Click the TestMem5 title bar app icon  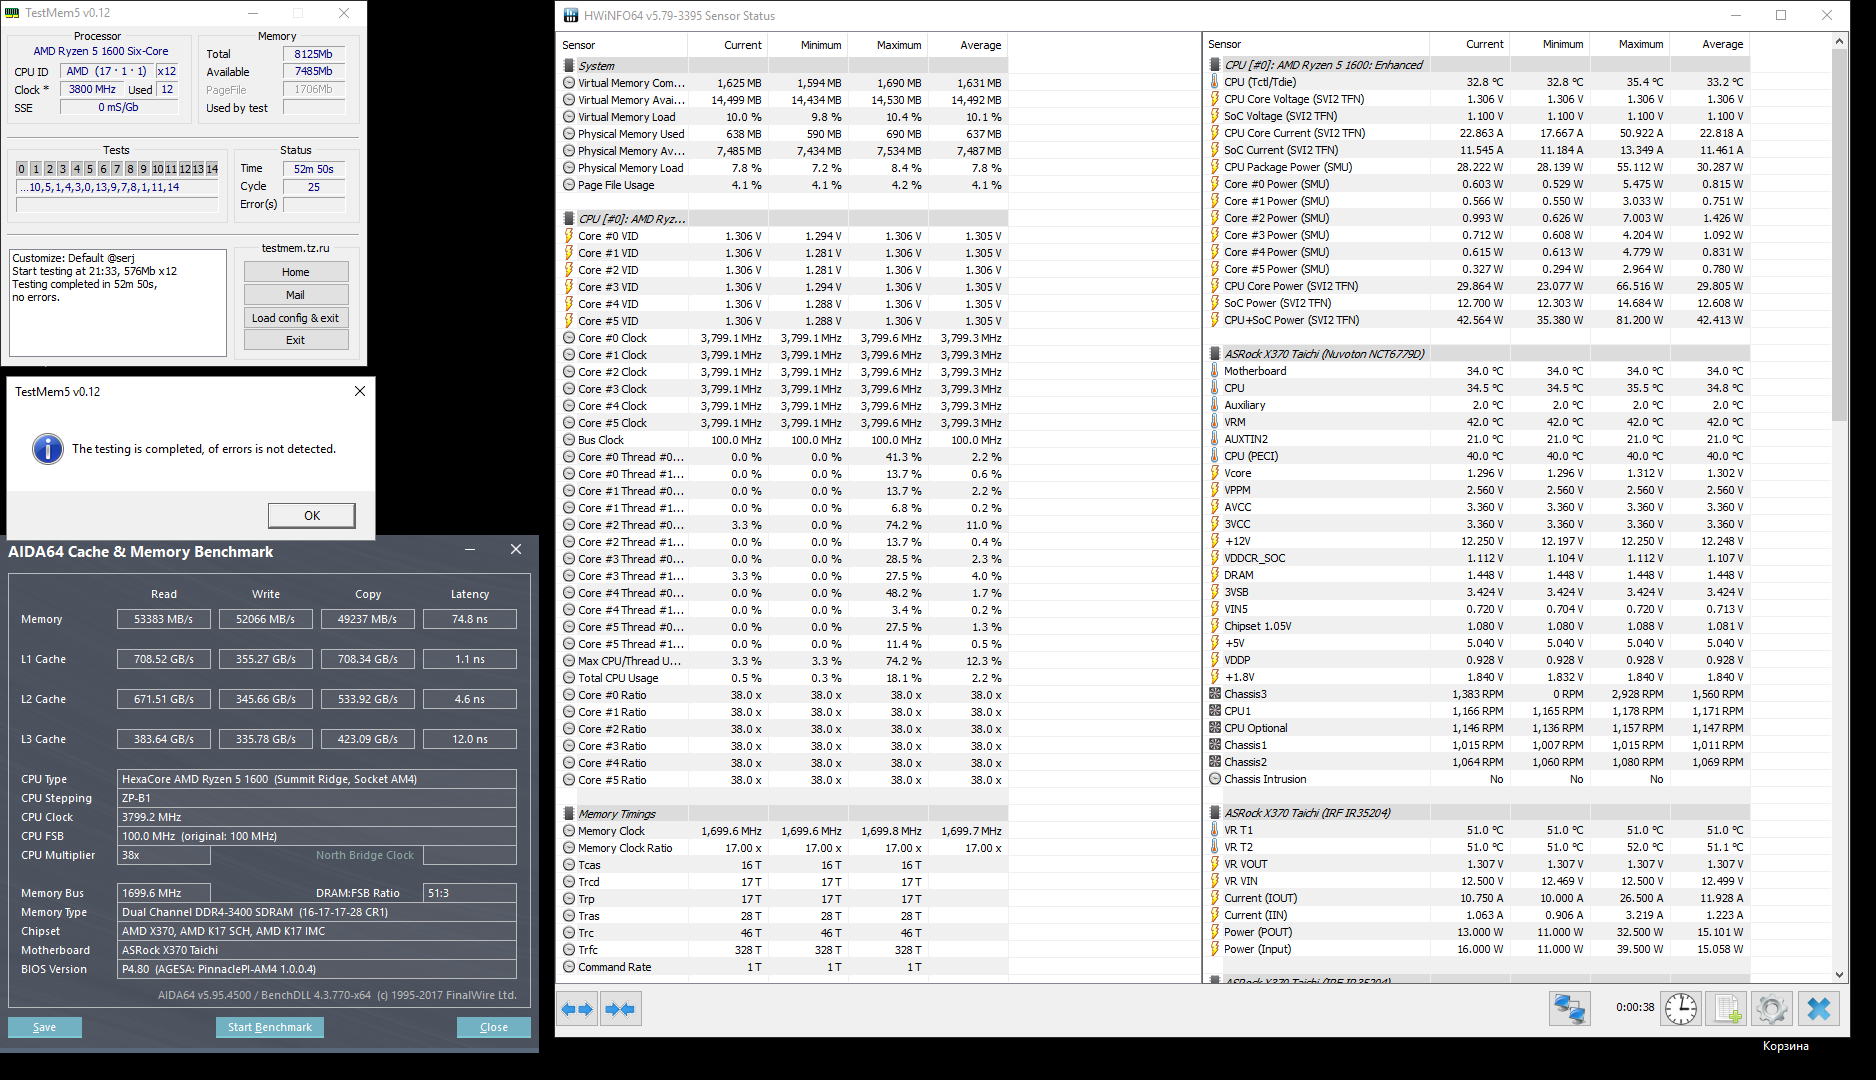(x=12, y=13)
